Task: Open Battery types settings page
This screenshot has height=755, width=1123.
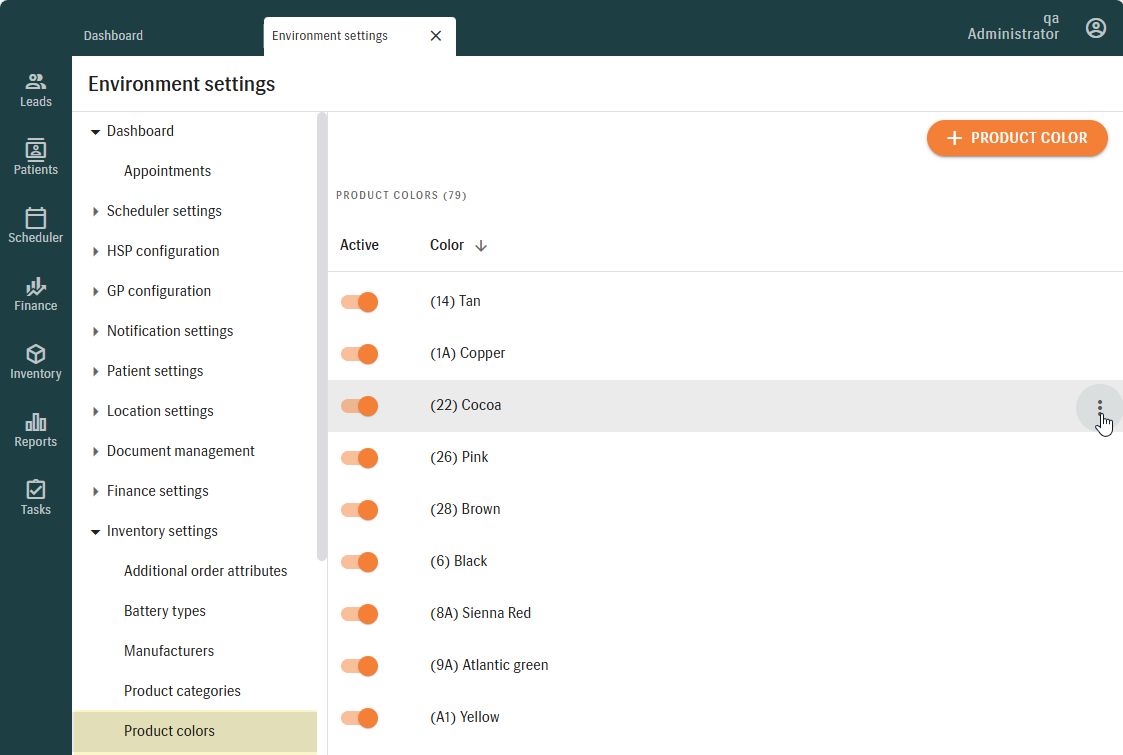Action: click(x=164, y=611)
